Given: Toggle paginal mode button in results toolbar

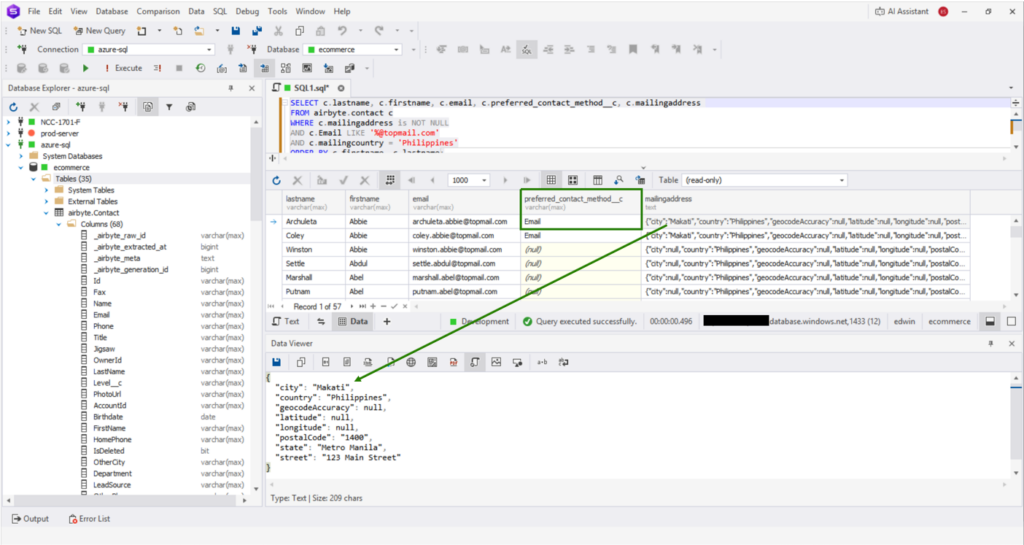Looking at the screenshot, I should 391,180.
